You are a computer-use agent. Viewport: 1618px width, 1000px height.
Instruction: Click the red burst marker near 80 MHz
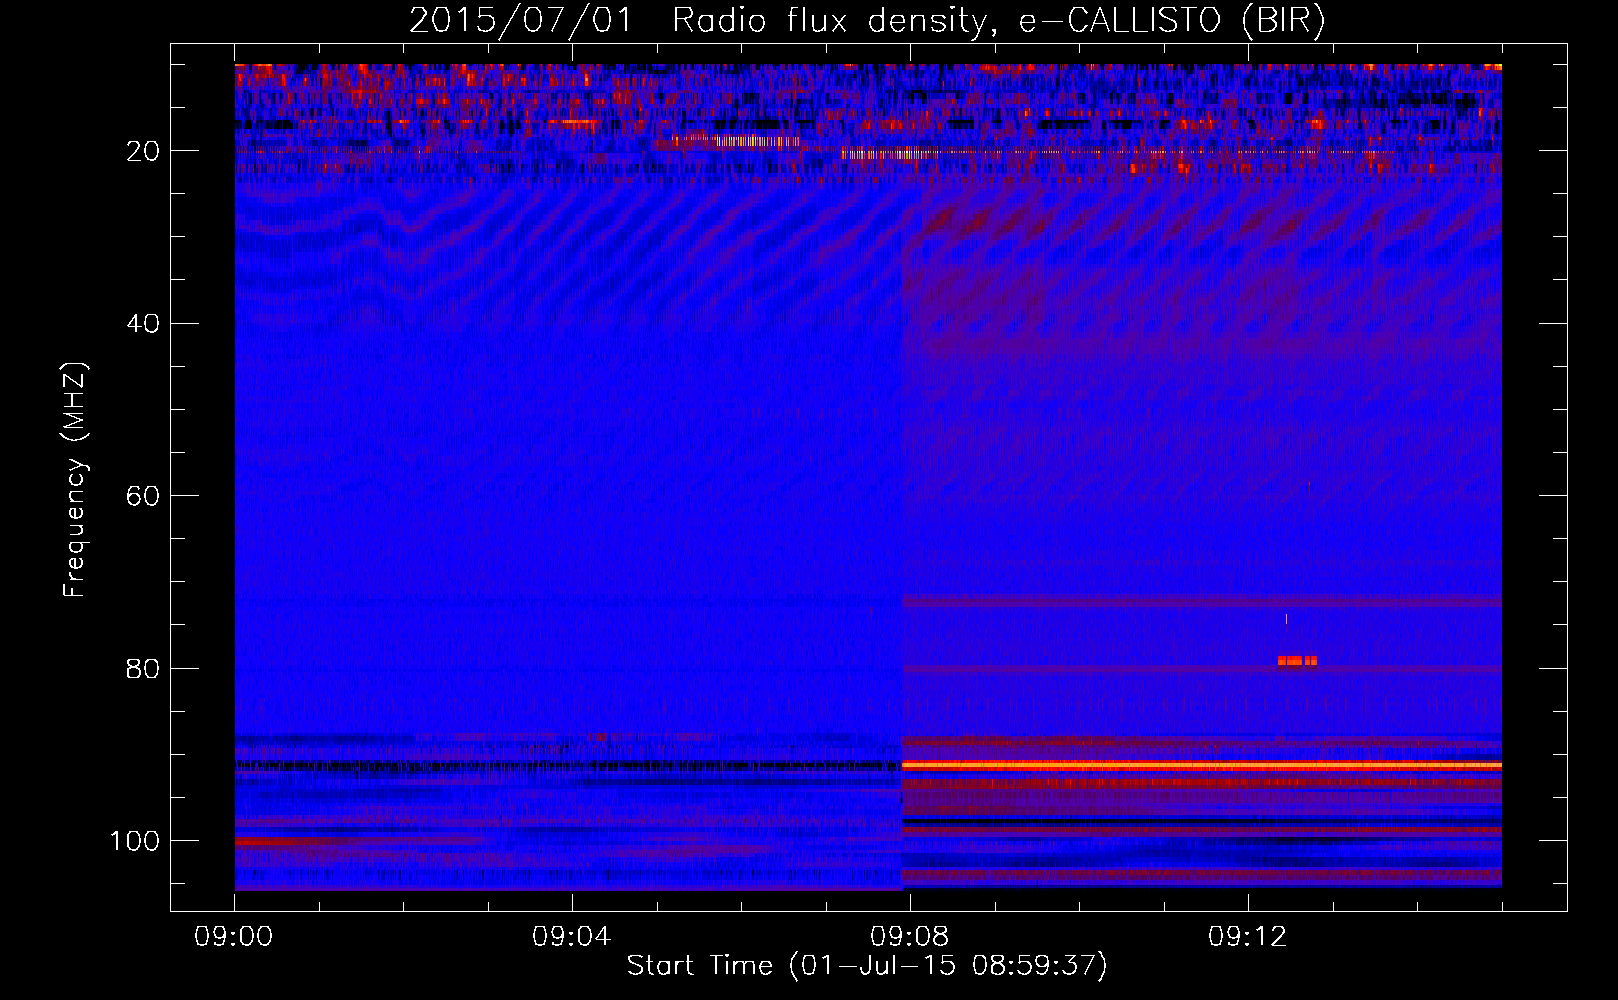click(1297, 660)
